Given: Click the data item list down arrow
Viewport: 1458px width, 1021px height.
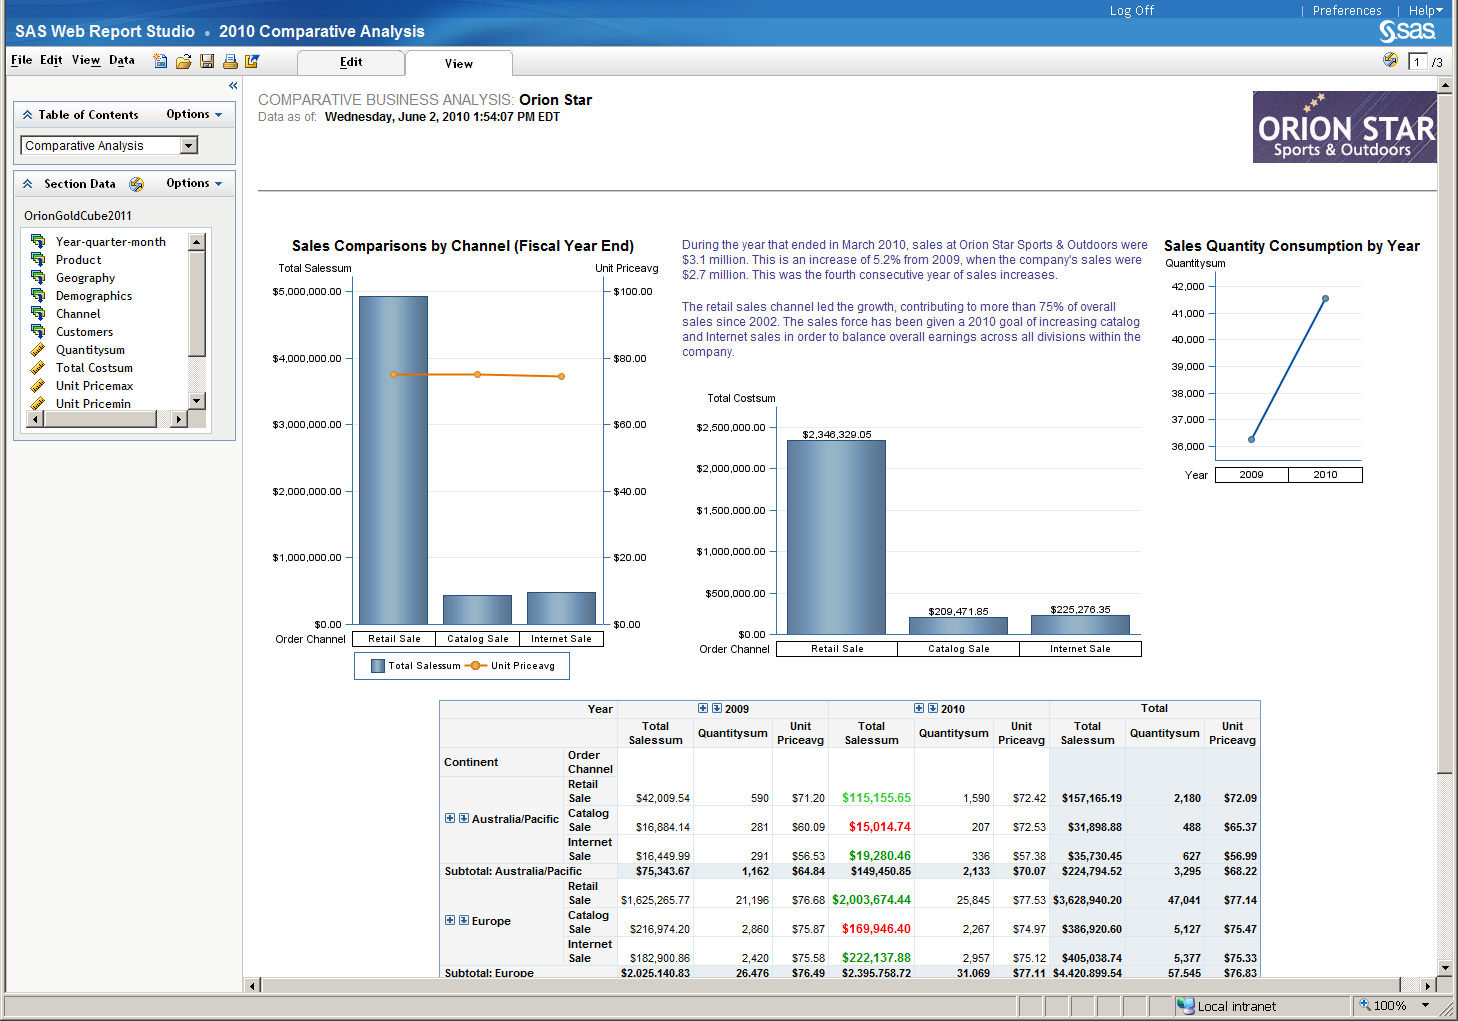Looking at the screenshot, I should click(197, 400).
